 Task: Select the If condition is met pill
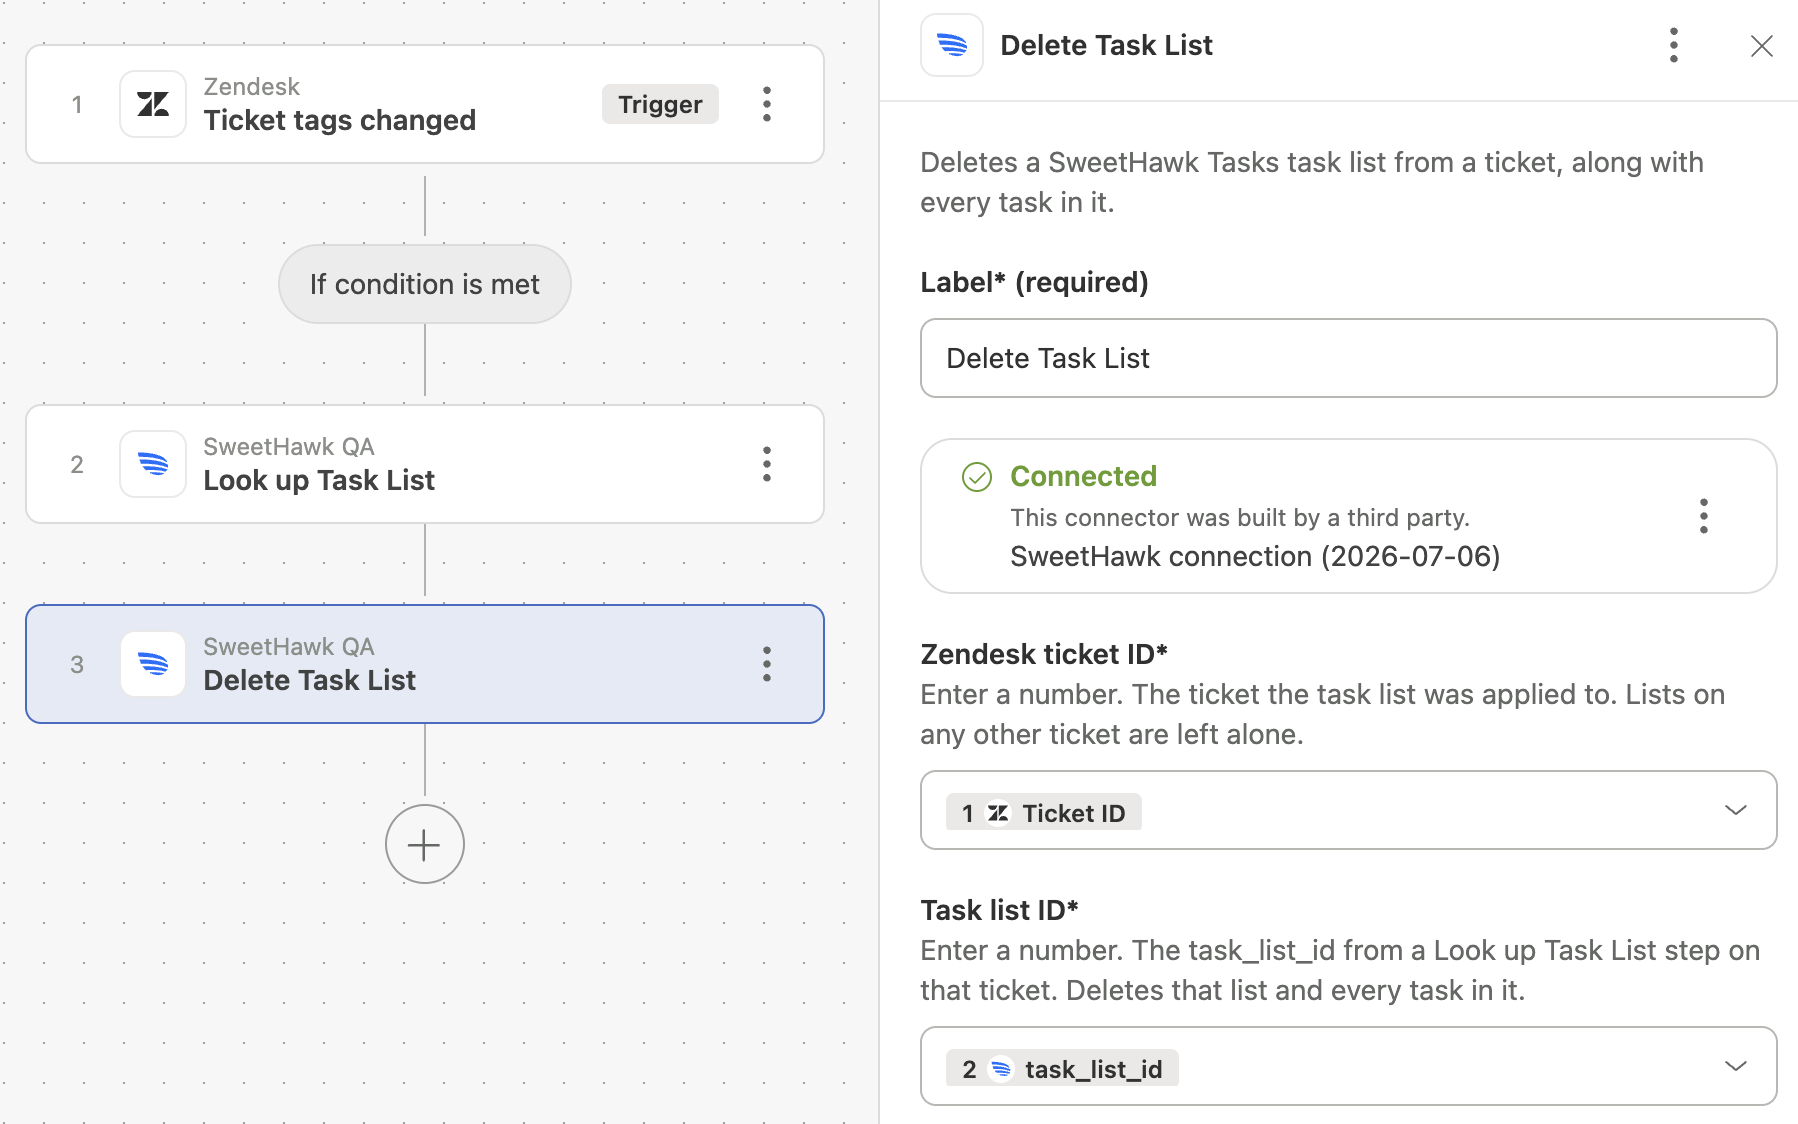coord(425,284)
